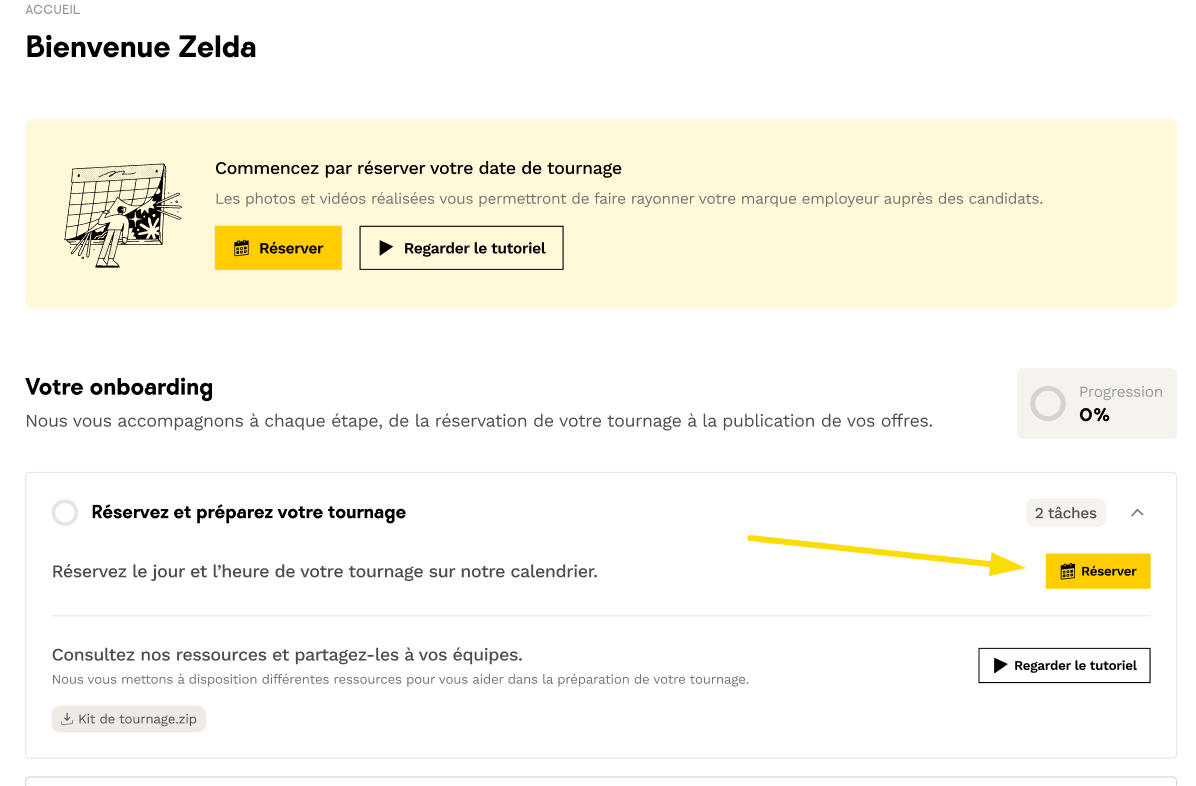
Task: Click the "Votre onboarding" section title
Action: tap(119, 387)
